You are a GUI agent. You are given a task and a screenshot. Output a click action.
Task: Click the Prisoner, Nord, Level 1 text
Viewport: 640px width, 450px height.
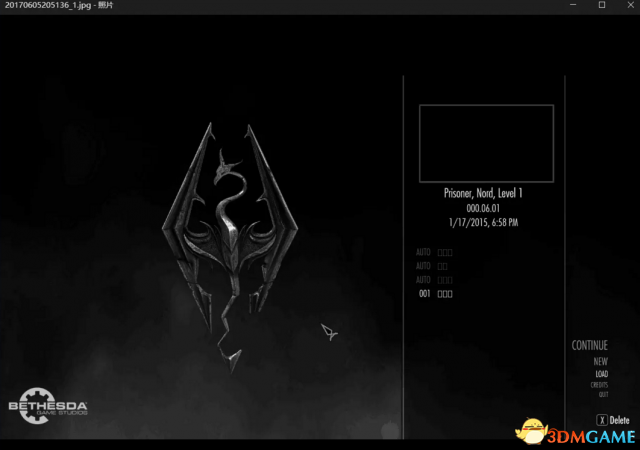pyautogui.click(x=483, y=193)
